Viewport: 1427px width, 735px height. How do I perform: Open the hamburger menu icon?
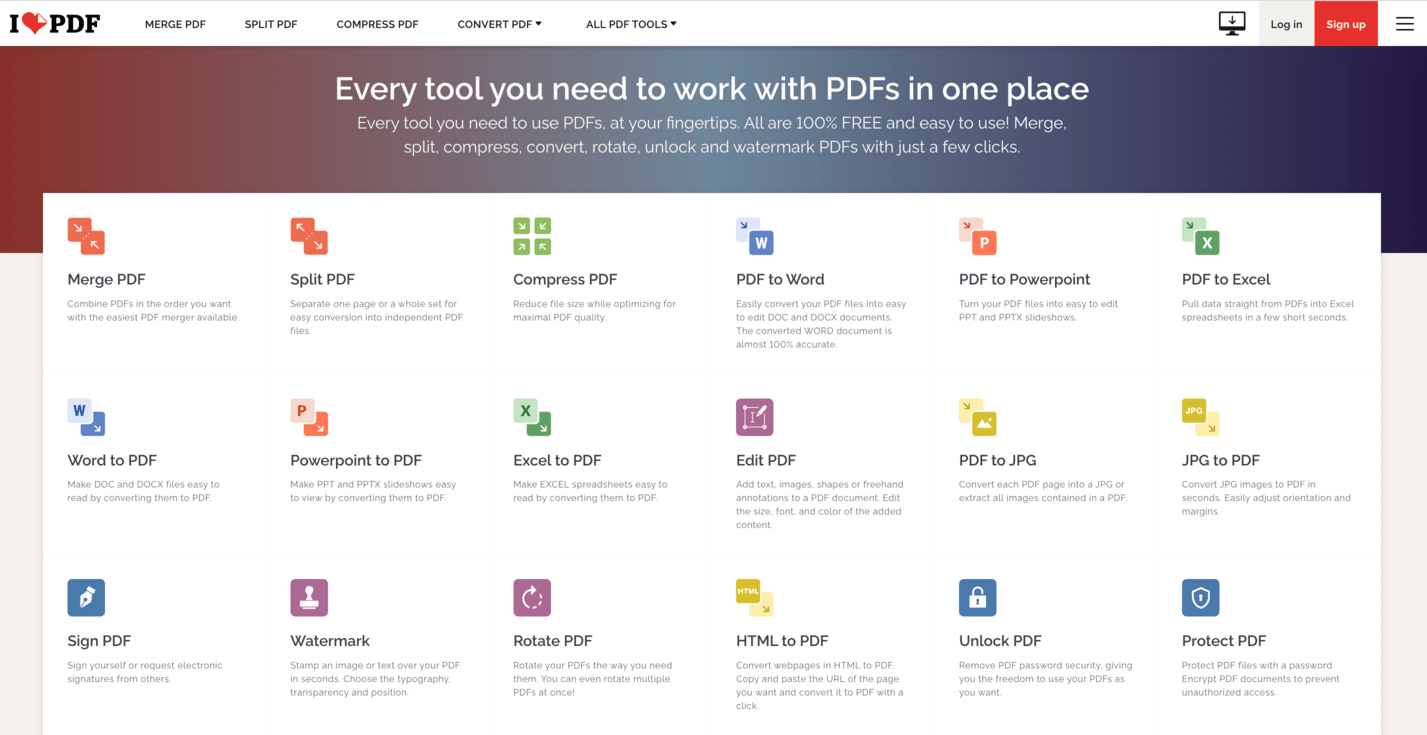point(1405,24)
